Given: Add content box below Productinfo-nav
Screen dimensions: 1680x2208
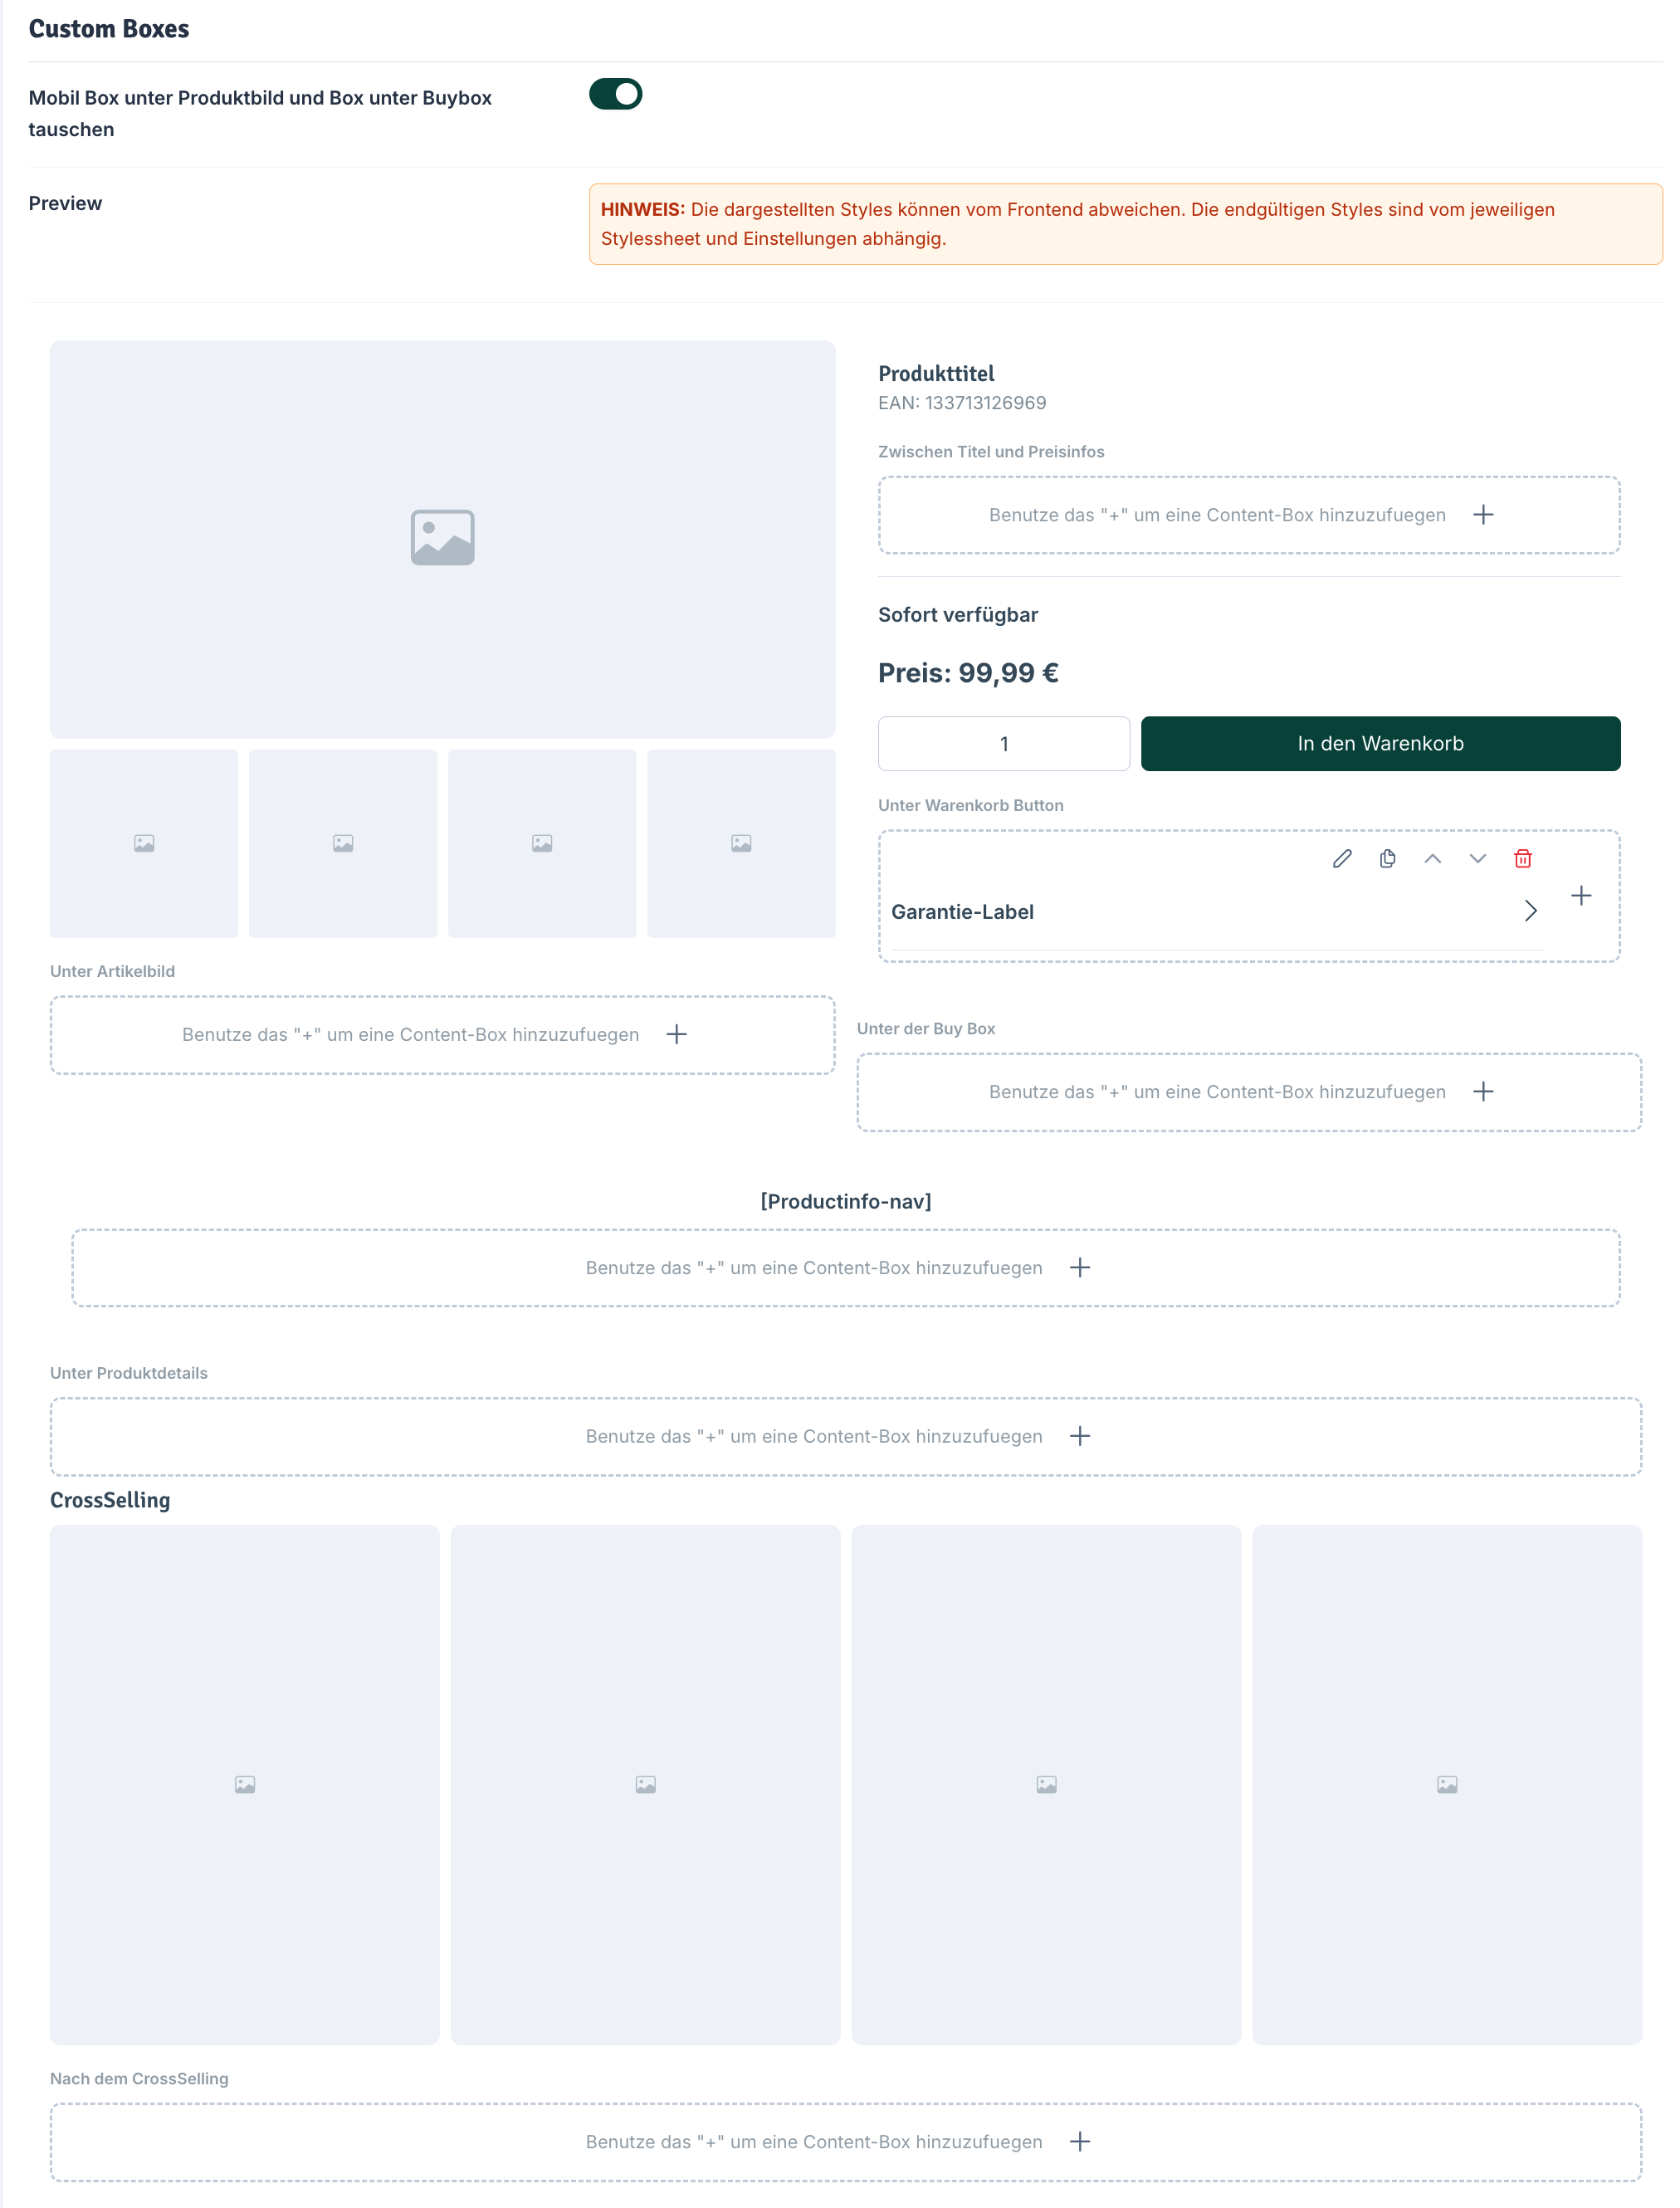Looking at the screenshot, I should pos(1080,1268).
